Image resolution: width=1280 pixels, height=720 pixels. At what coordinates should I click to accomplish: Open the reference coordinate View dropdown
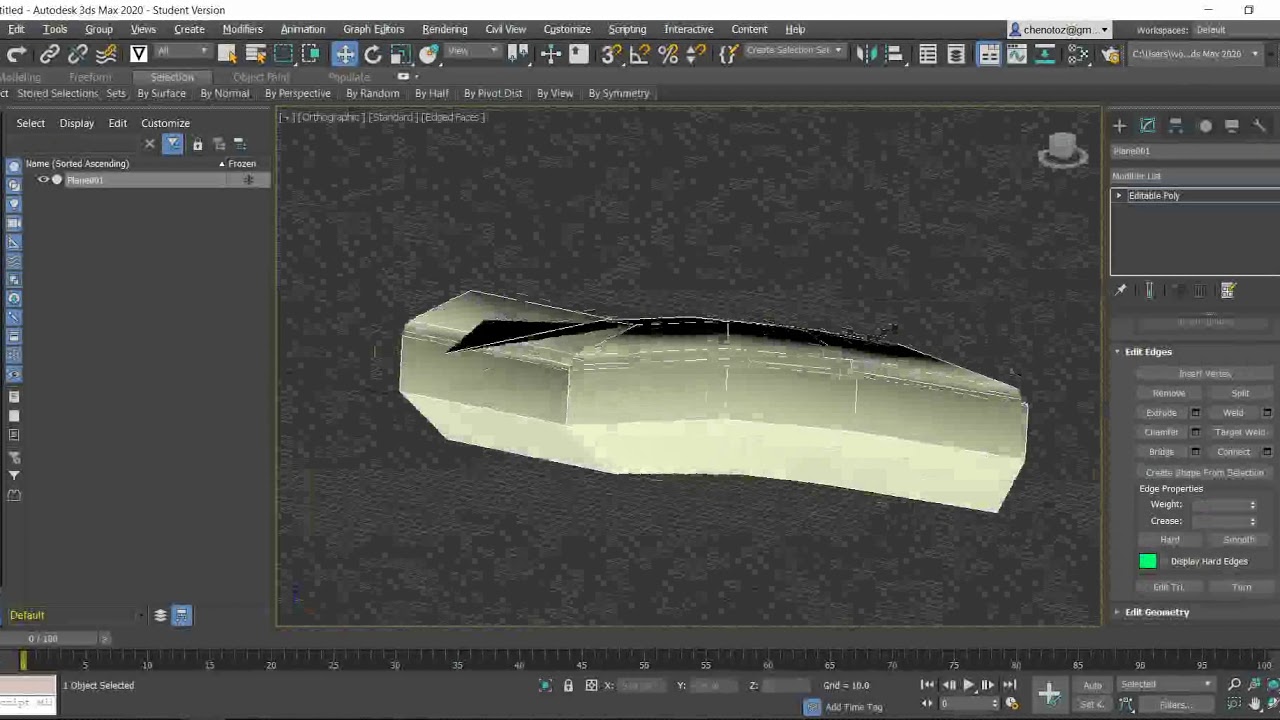472,52
